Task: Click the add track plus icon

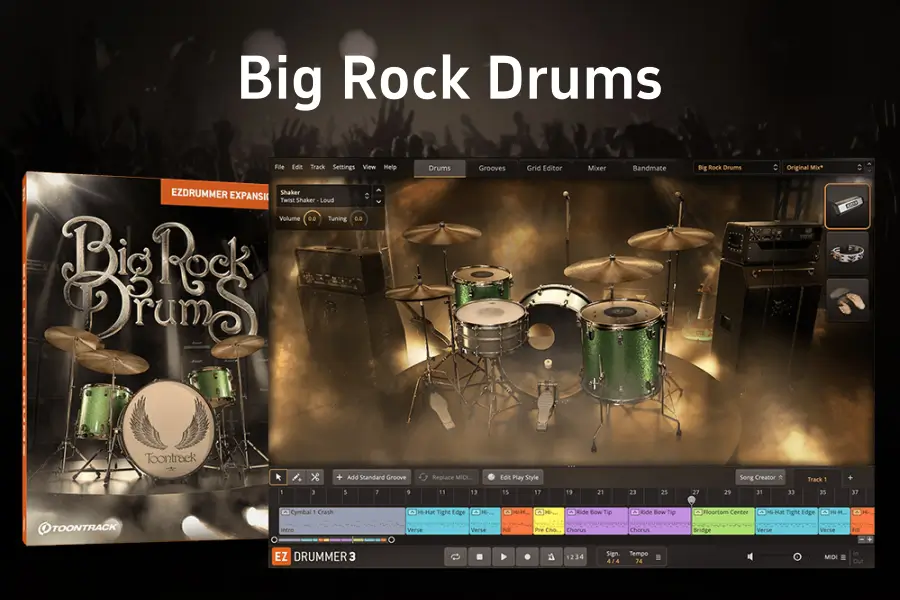Action: coord(850,478)
